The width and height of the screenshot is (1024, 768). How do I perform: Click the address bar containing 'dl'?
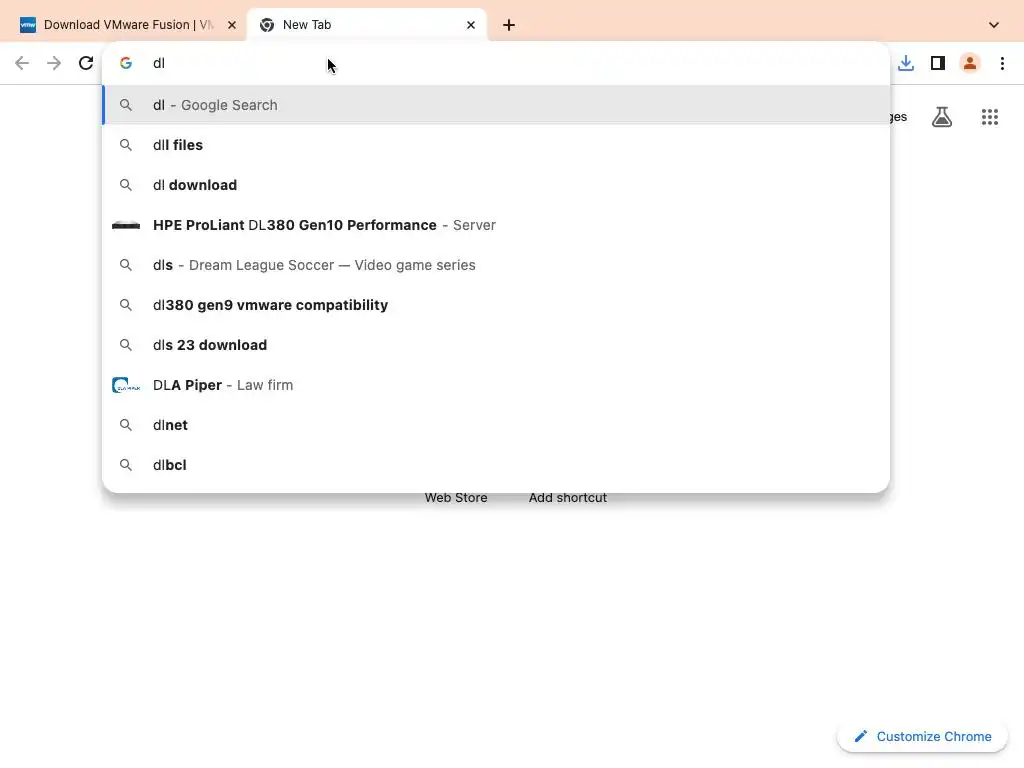point(496,63)
